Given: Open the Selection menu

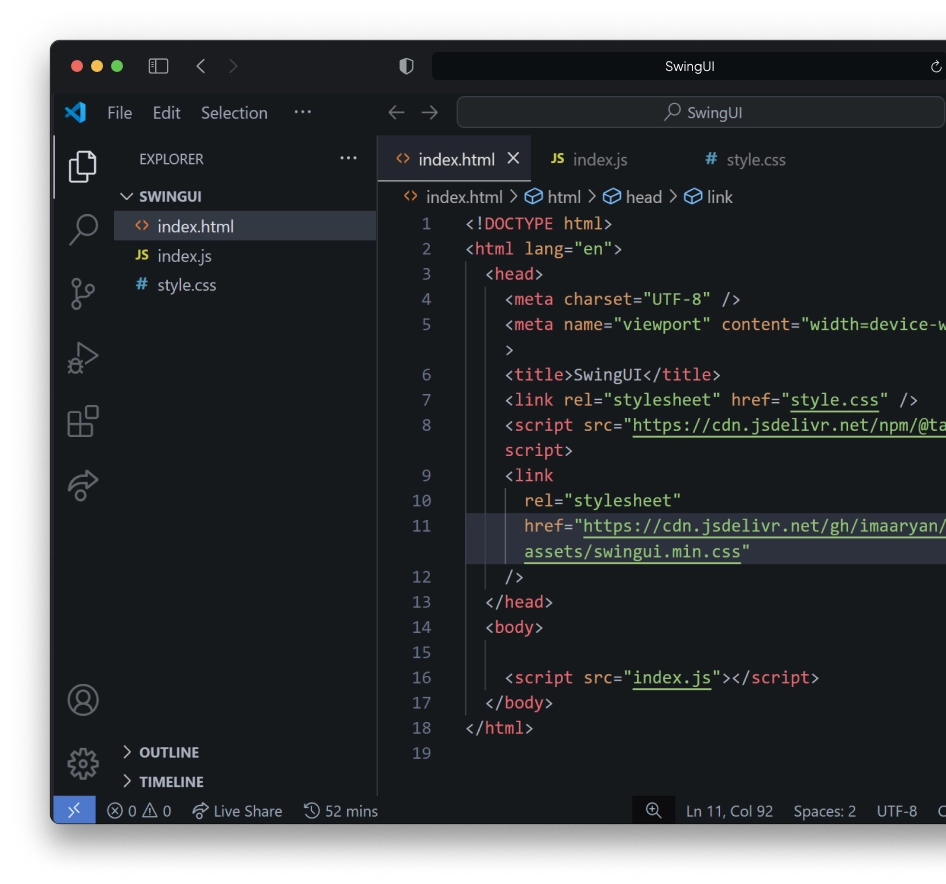Looking at the screenshot, I should tap(234, 113).
